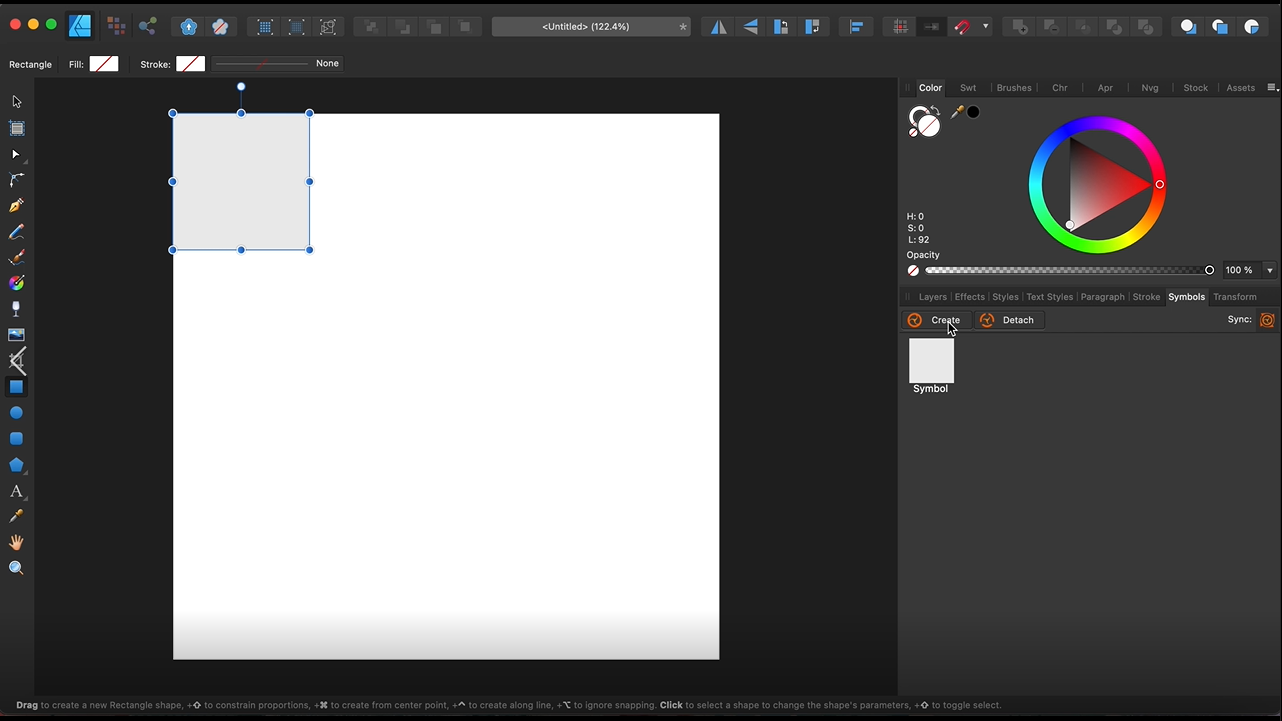Click Rotate Counterclockwise toolbar button
This screenshot has width=1282, height=721.
point(782,27)
